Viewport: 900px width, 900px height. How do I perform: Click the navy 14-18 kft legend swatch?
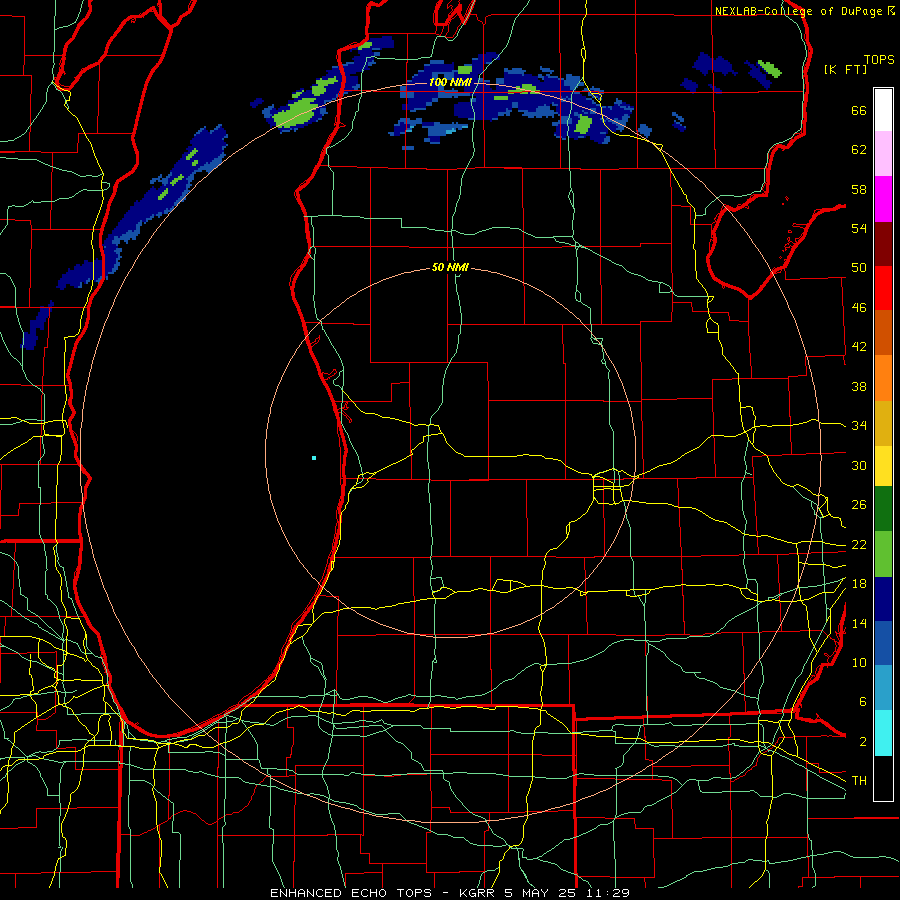[x=883, y=599]
